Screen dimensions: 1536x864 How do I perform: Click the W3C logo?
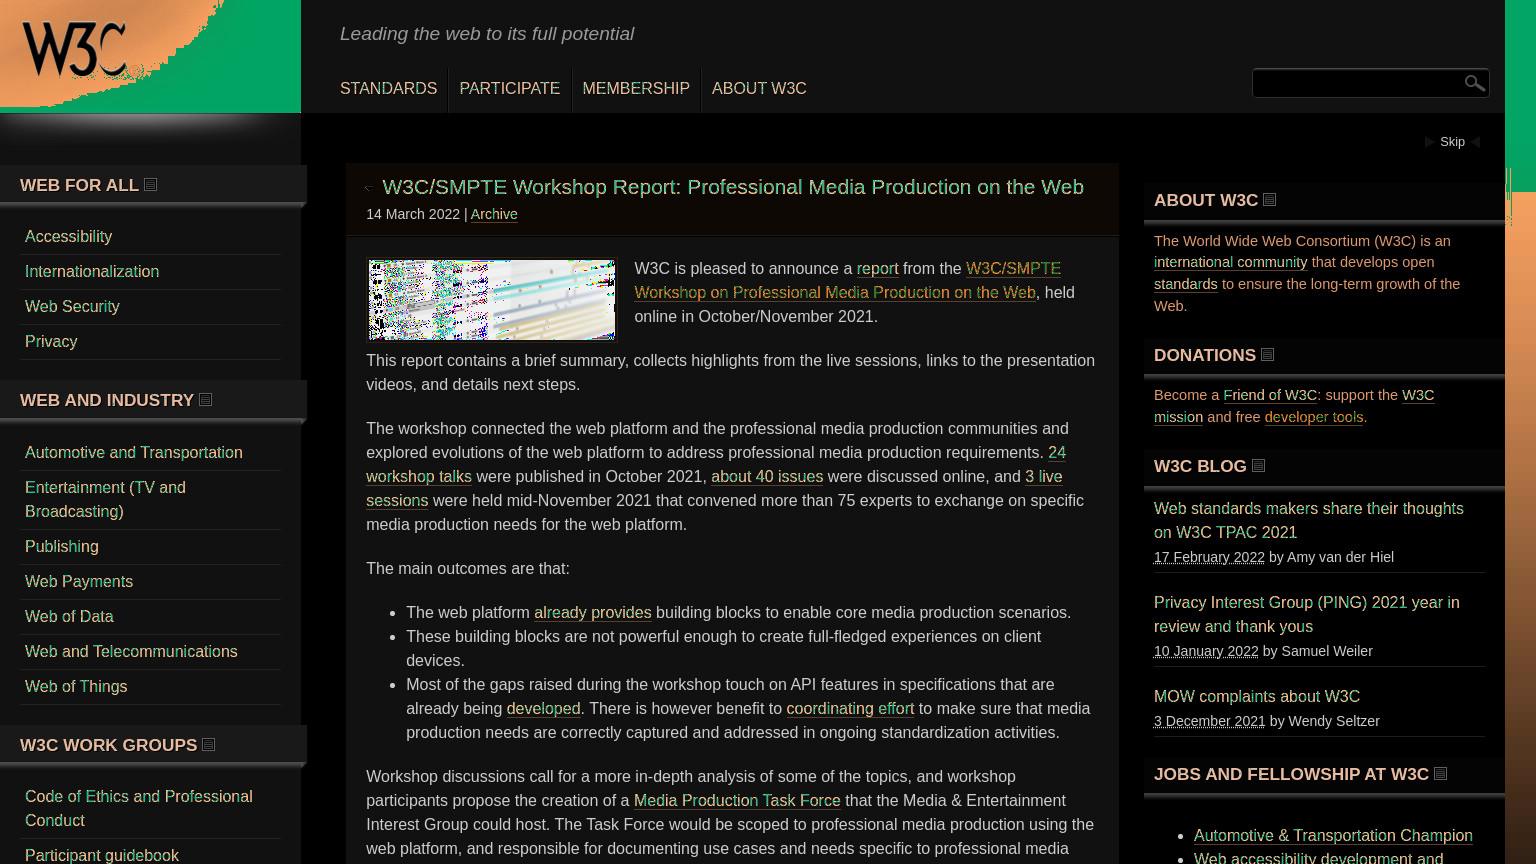(75, 50)
